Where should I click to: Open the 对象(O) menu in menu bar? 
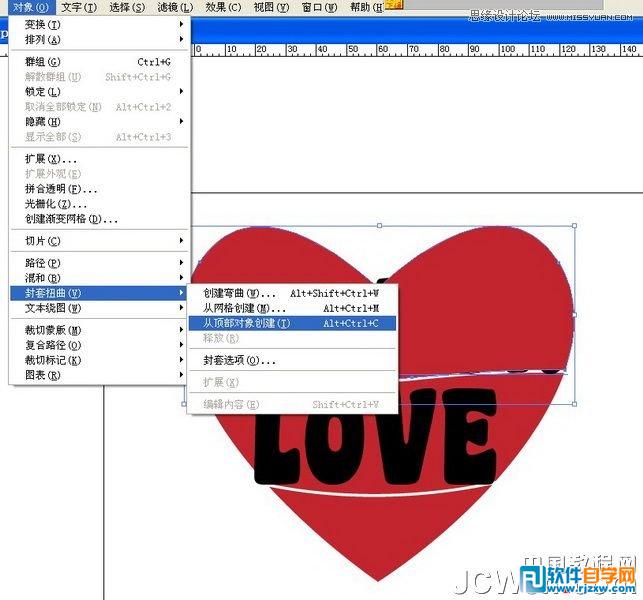(x=31, y=7)
